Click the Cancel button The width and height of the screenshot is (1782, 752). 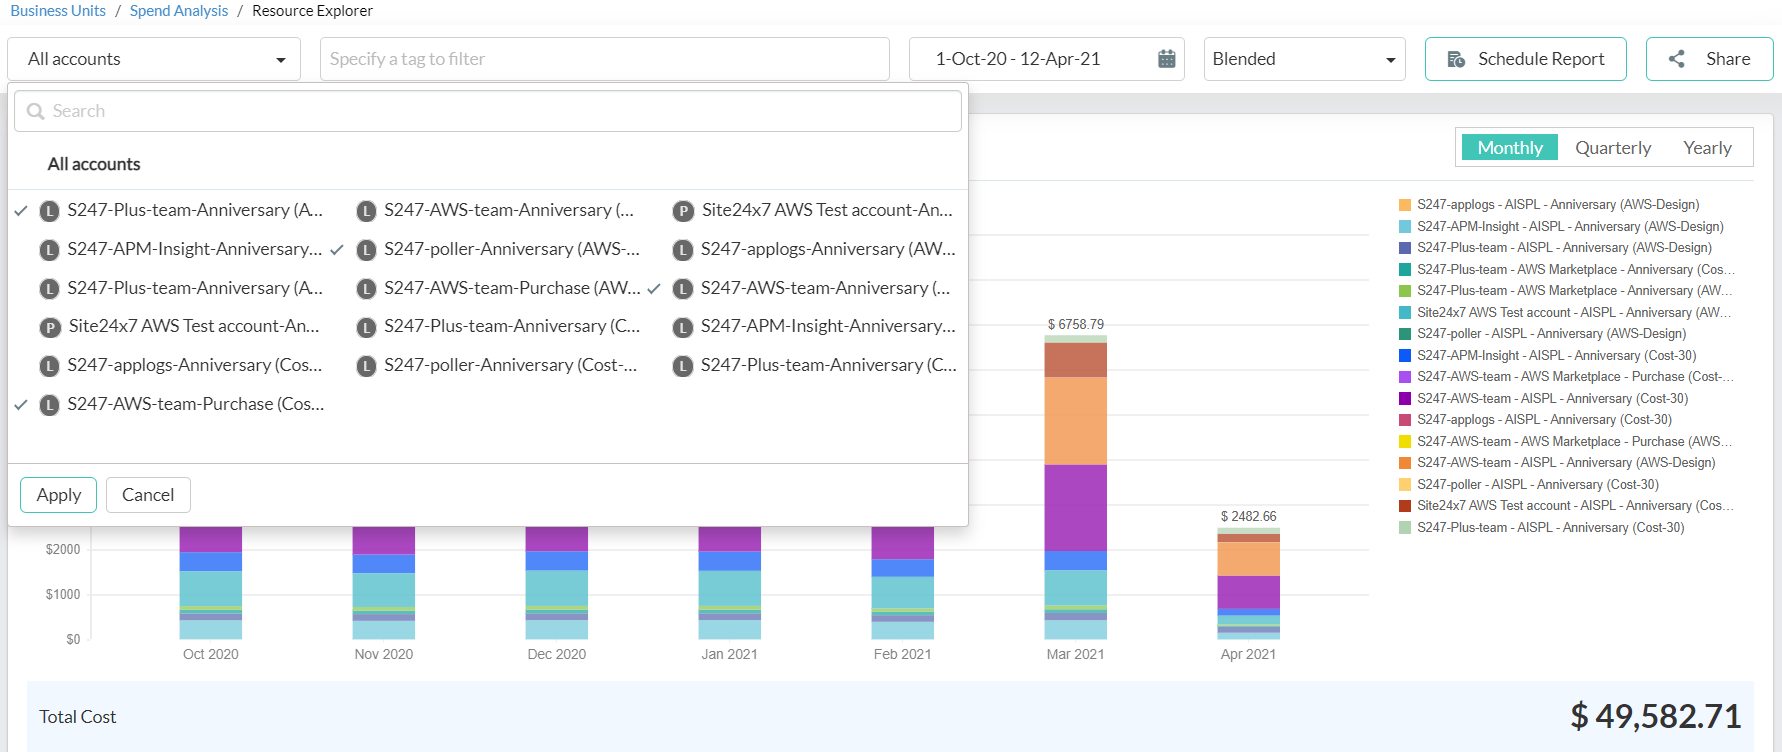(x=148, y=495)
